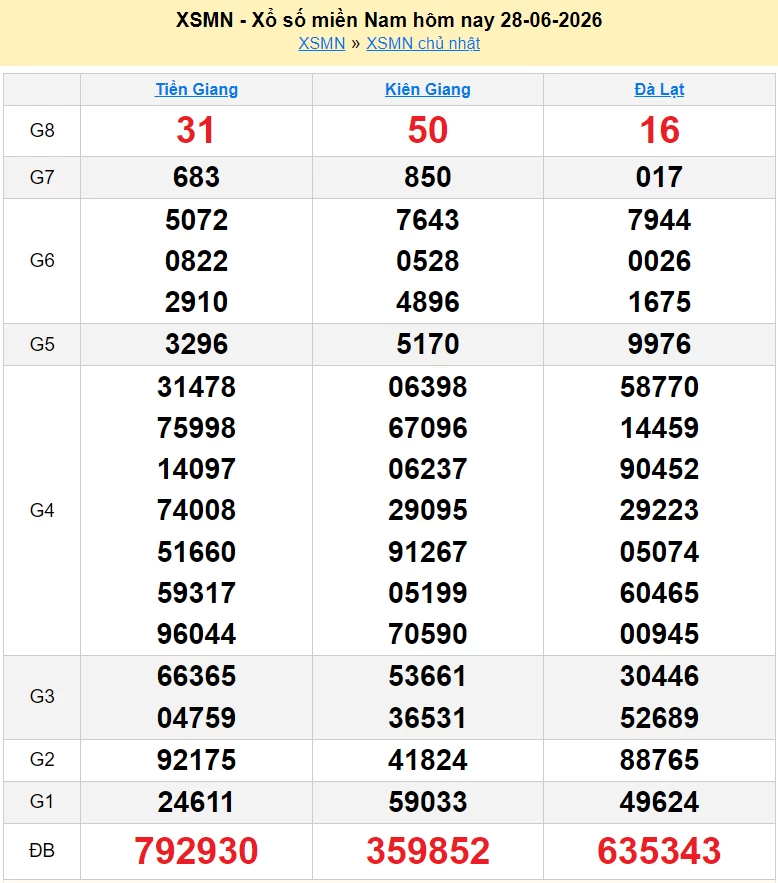Open the Kiên Giang province link
The width and height of the screenshot is (778, 883).
428,89
